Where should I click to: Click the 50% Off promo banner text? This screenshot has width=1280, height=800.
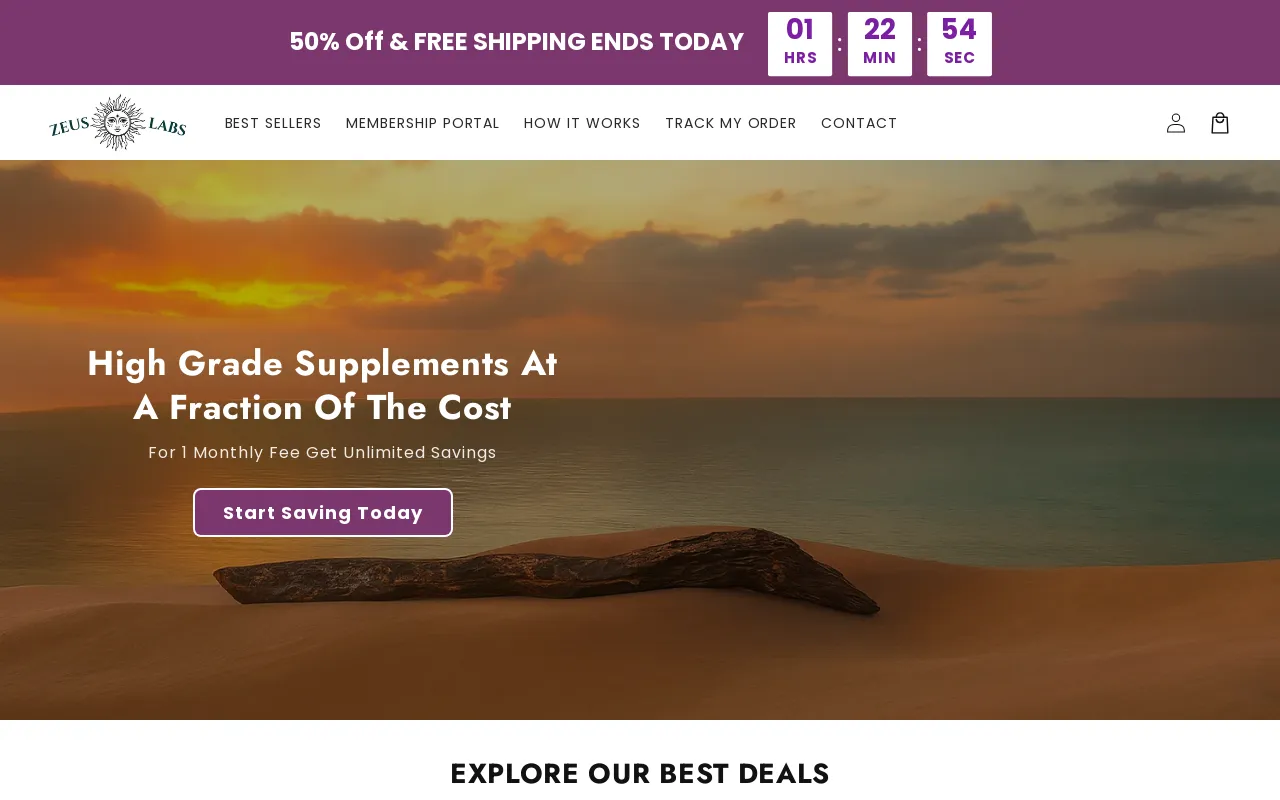click(x=517, y=42)
